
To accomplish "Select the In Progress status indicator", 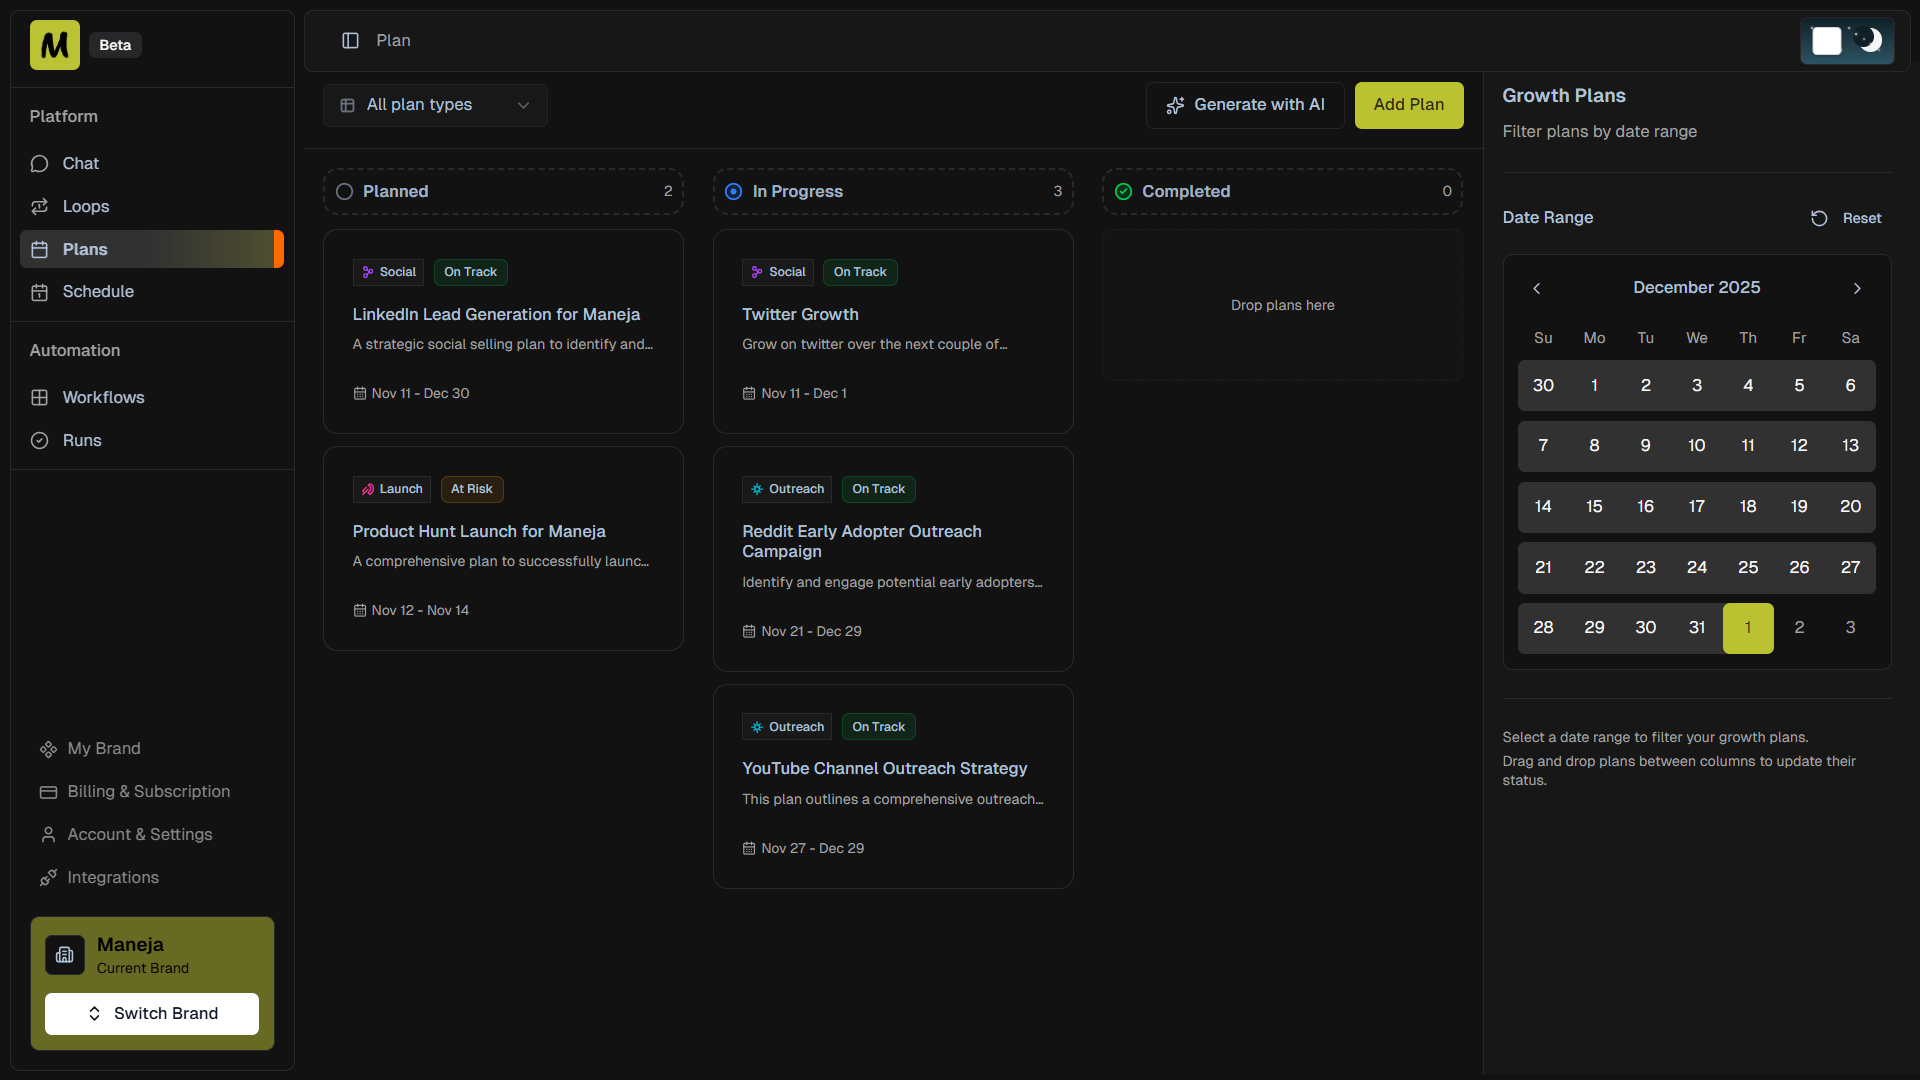I will 733,191.
